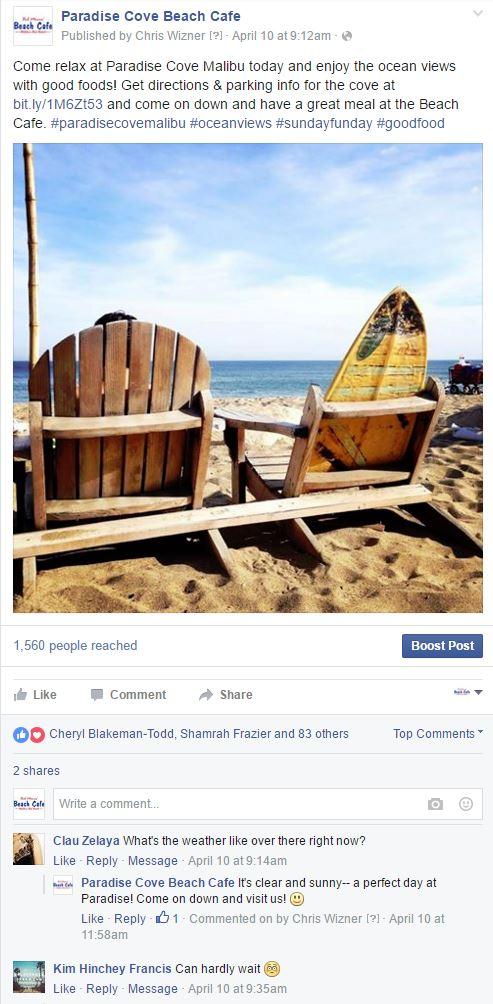This screenshot has height=1004, width=493.
Task: Click the blue like reaction icon beside Cheryl Blakeman-Todd
Action: pyautogui.click(x=21, y=734)
